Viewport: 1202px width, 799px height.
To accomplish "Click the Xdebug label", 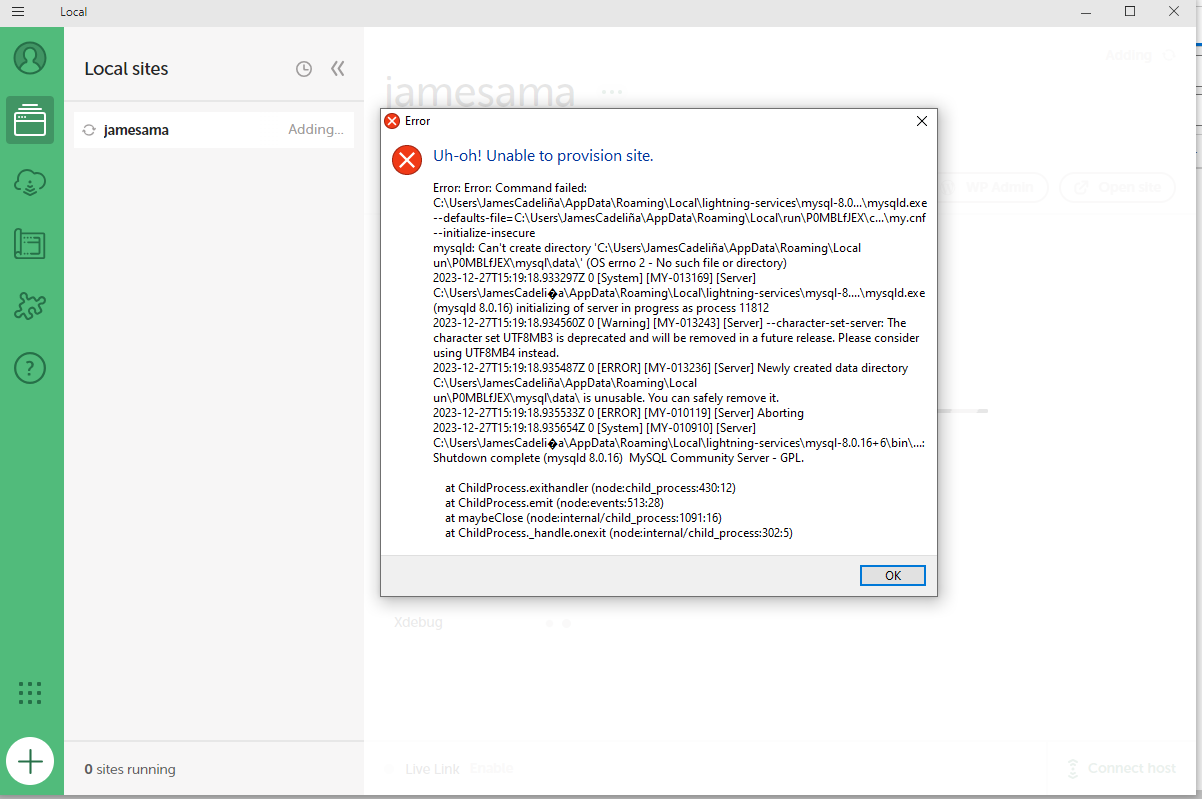I will (x=418, y=622).
